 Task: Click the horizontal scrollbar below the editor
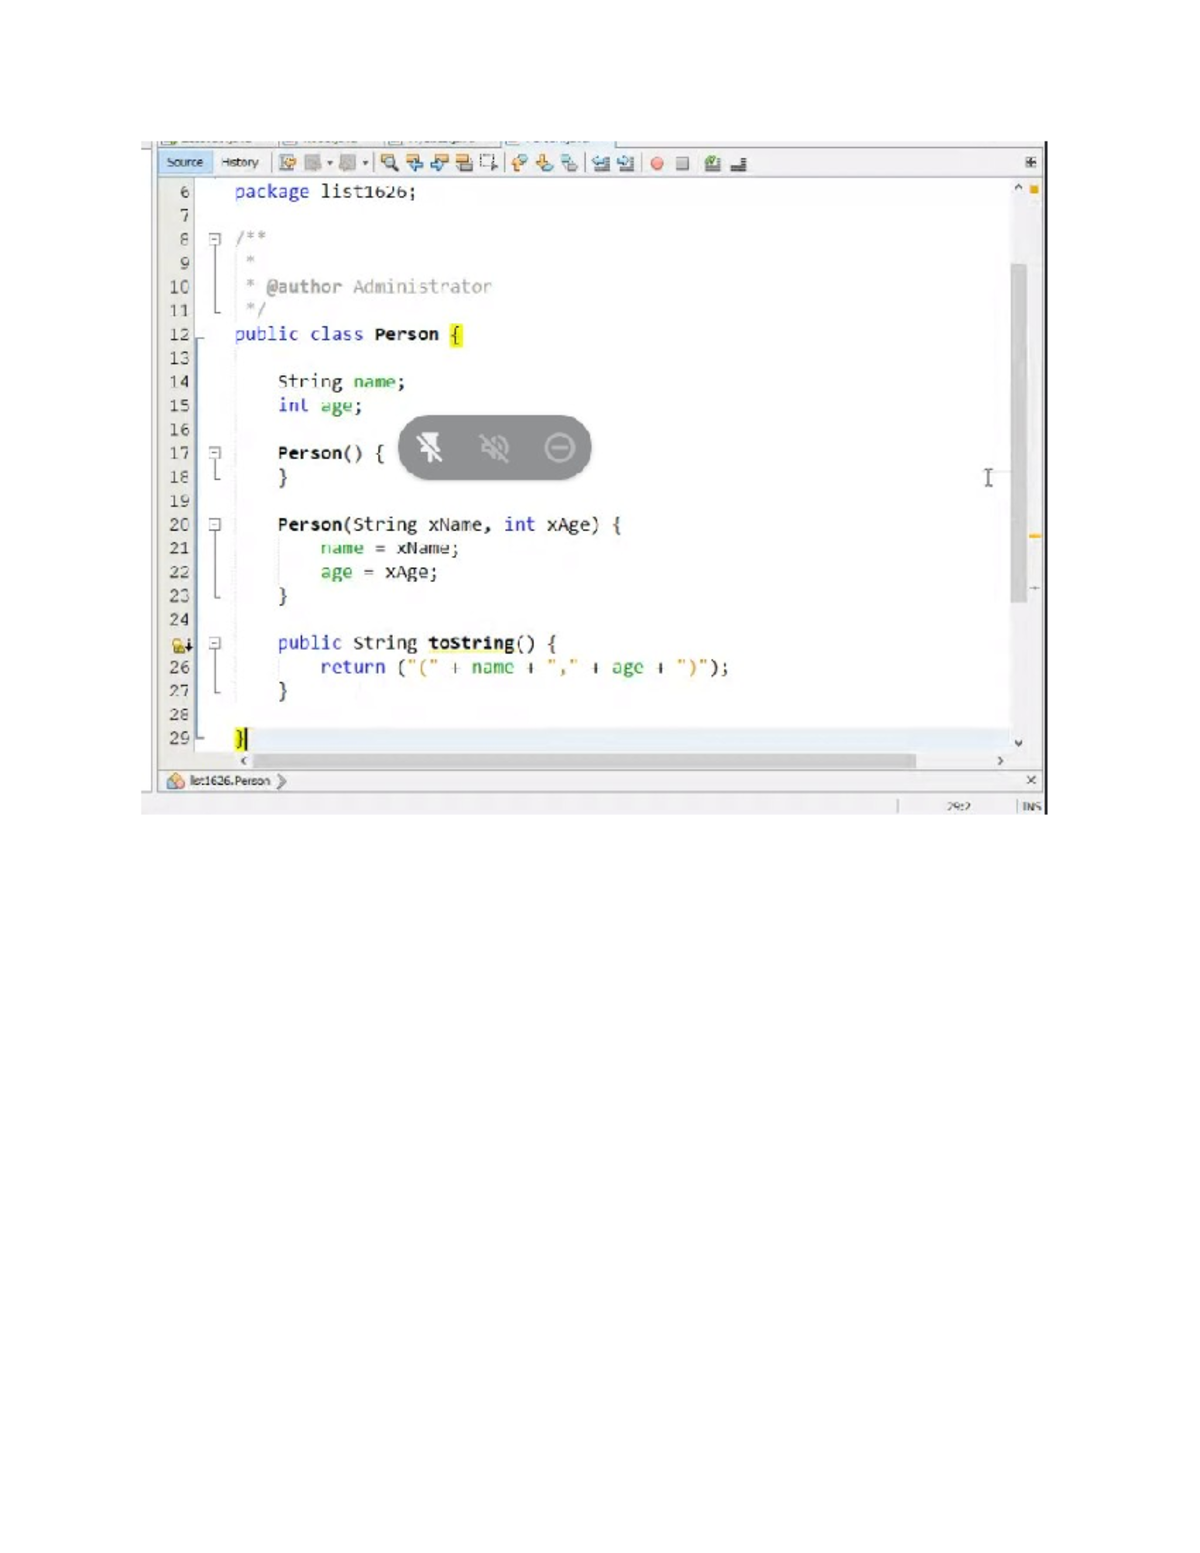[550, 761]
